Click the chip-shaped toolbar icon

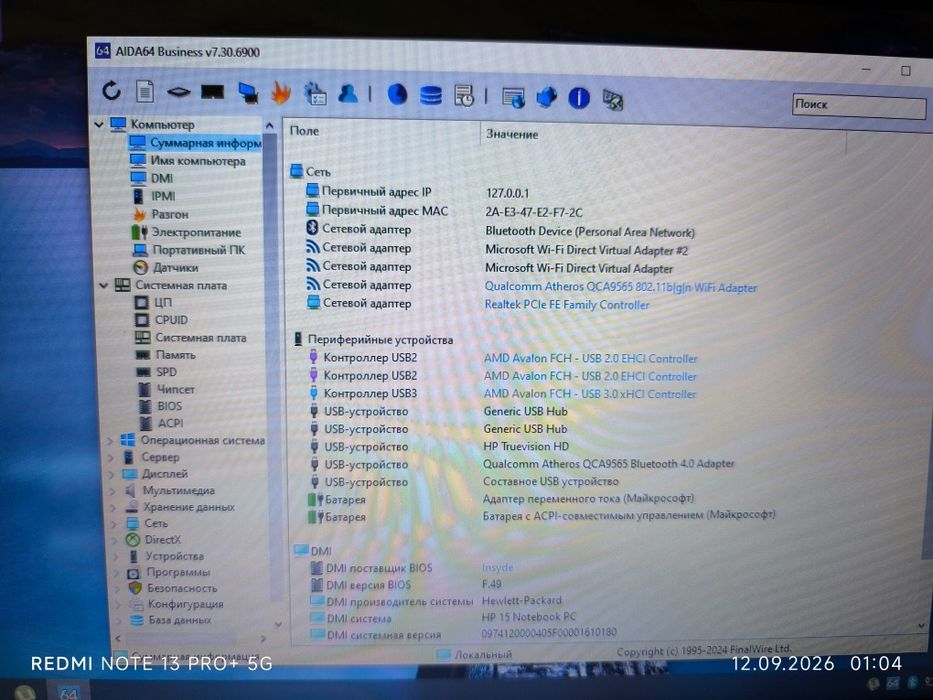(x=179, y=92)
